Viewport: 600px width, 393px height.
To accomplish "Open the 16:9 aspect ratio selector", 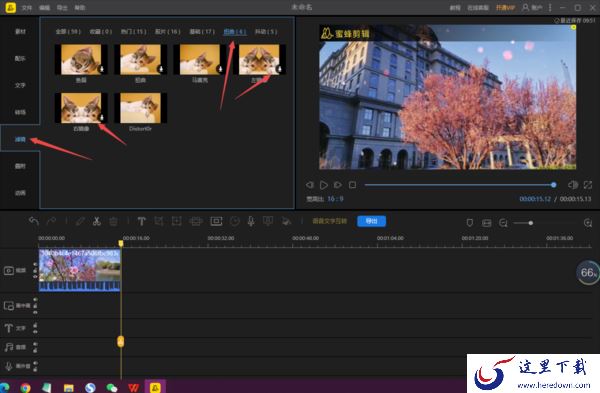I will coord(336,199).
